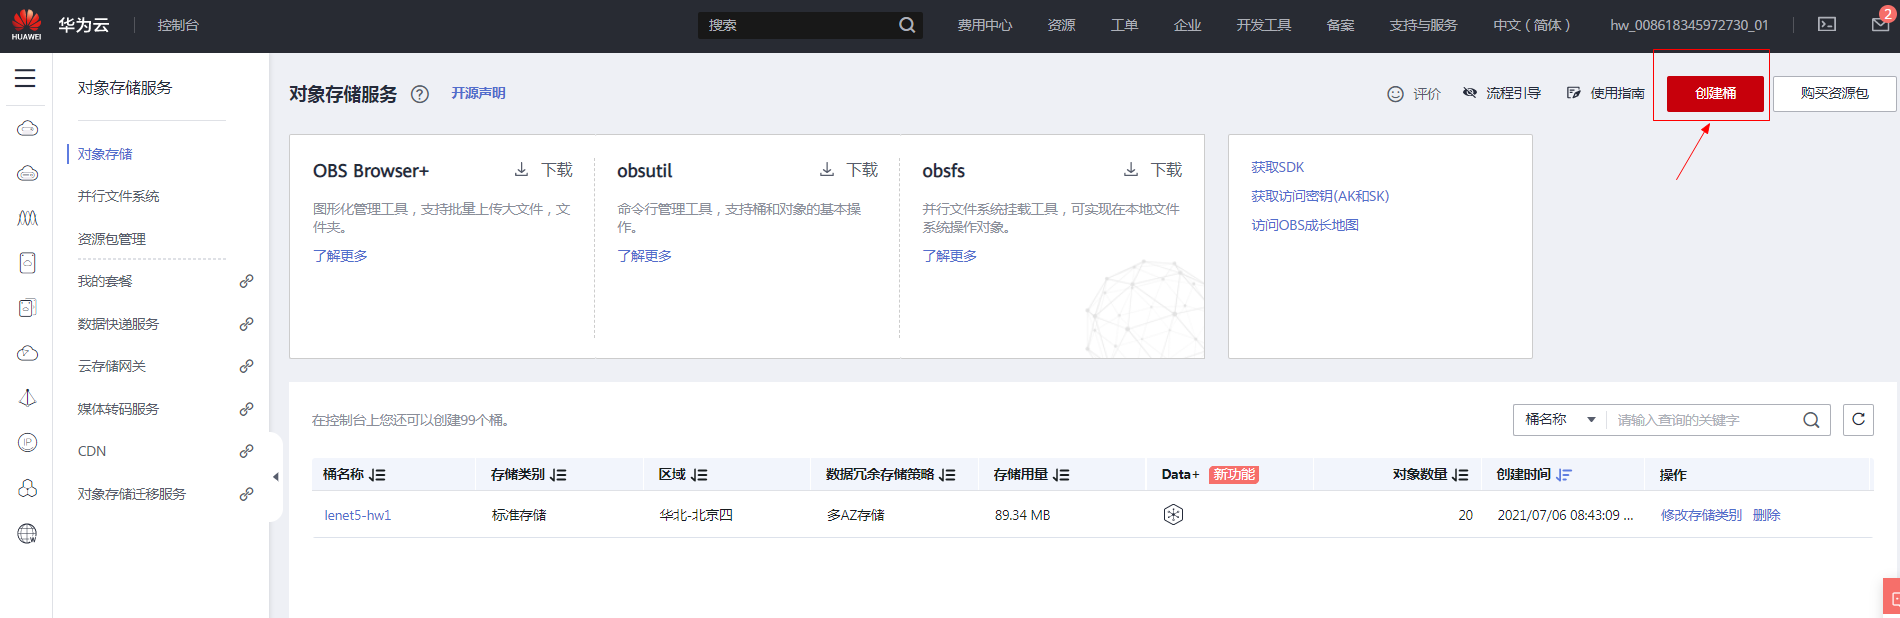Viewport: 1900px width, 618px height.
Task: Open 企业 in the top menu
Action: (x=1187, y=25)
